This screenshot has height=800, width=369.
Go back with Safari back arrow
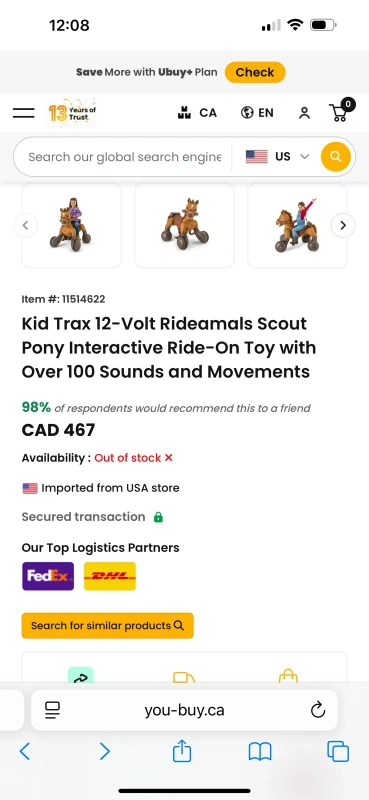(24, 752)
